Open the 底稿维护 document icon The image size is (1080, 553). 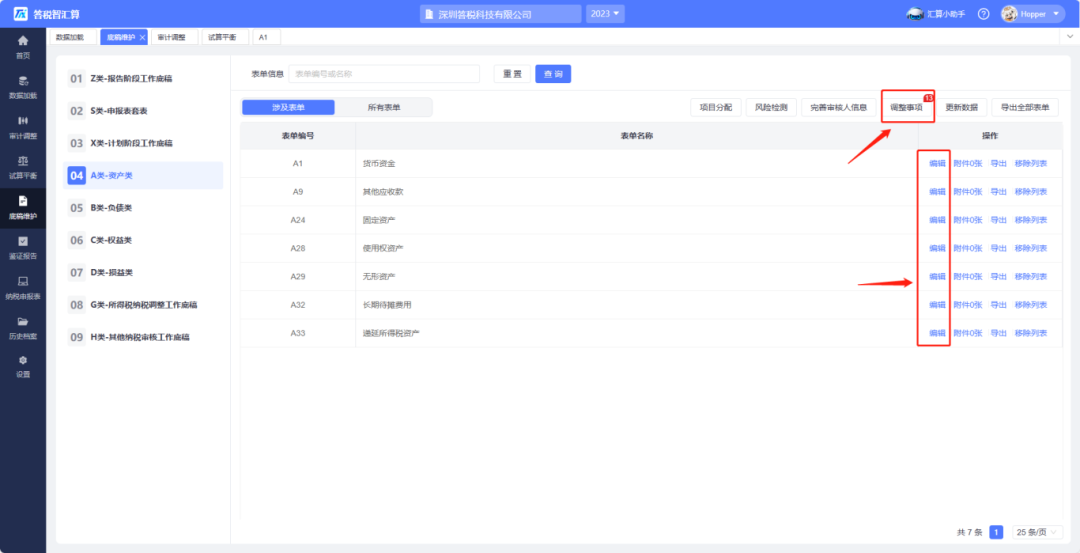coord(23,200)
